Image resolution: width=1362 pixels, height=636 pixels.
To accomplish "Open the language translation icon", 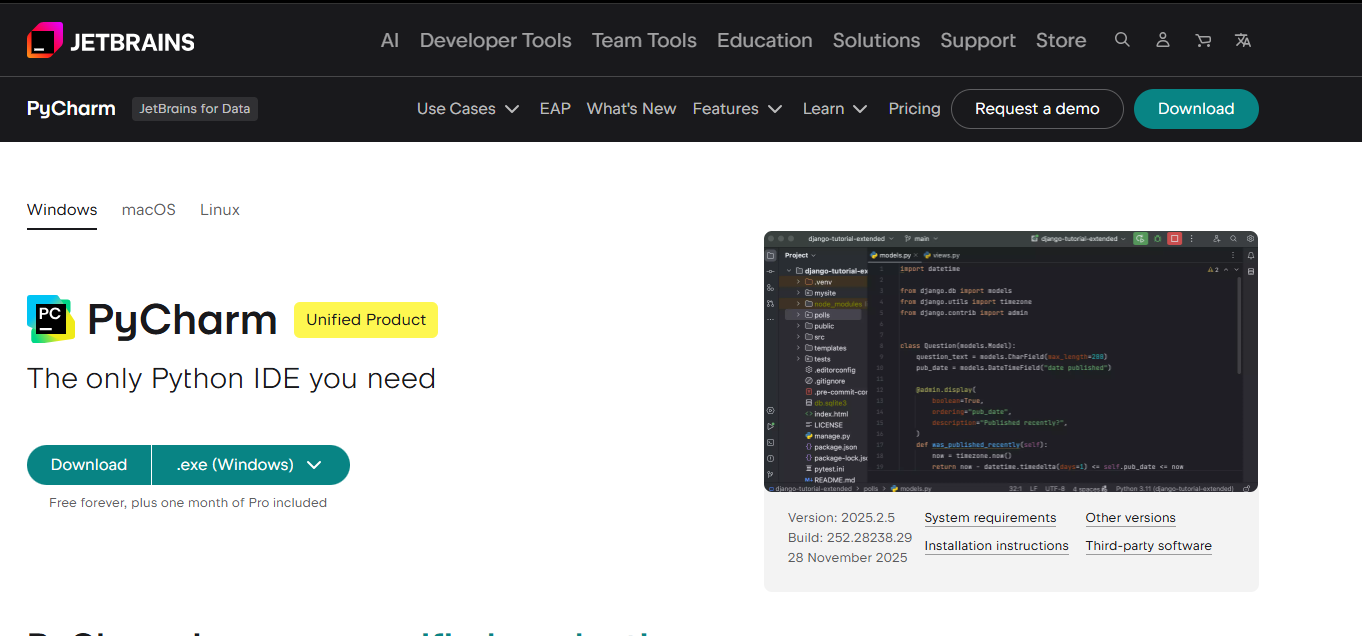I will pos(1243,40).
